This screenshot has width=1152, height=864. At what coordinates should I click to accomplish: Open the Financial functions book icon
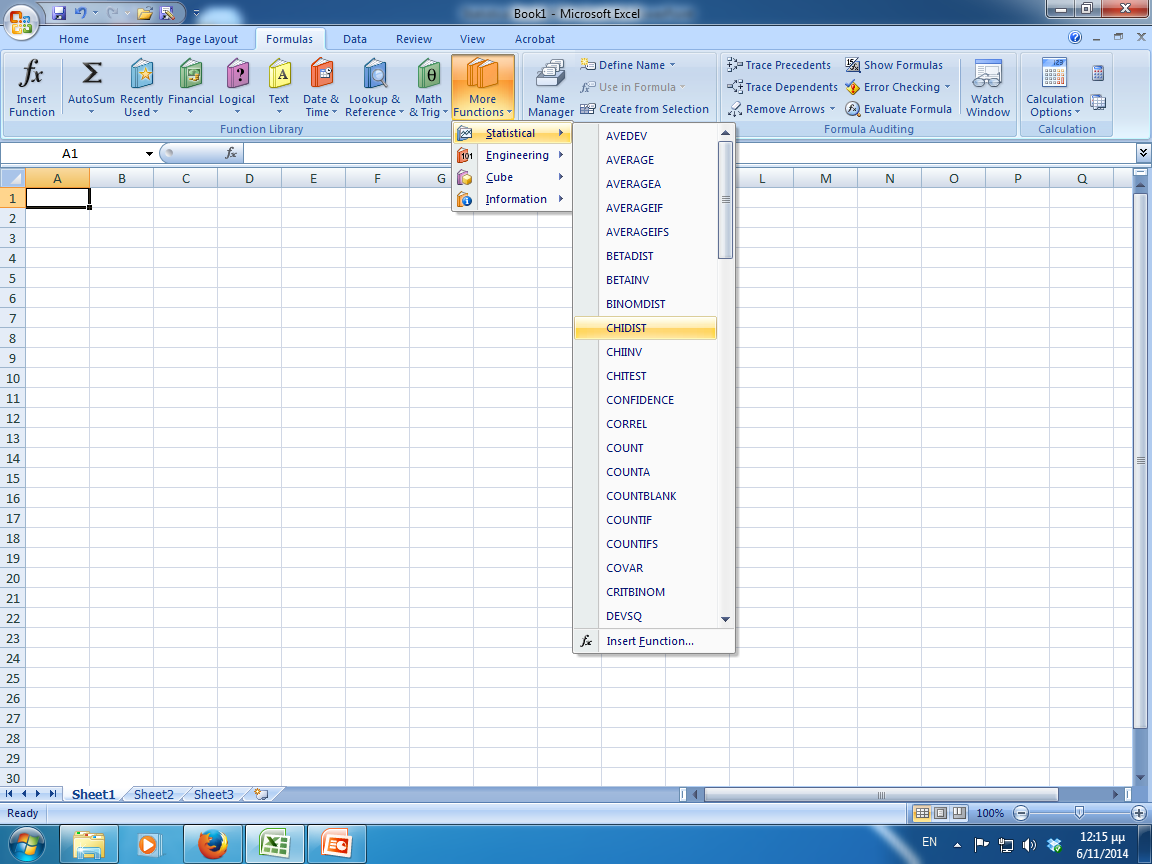tap(190, 73)
